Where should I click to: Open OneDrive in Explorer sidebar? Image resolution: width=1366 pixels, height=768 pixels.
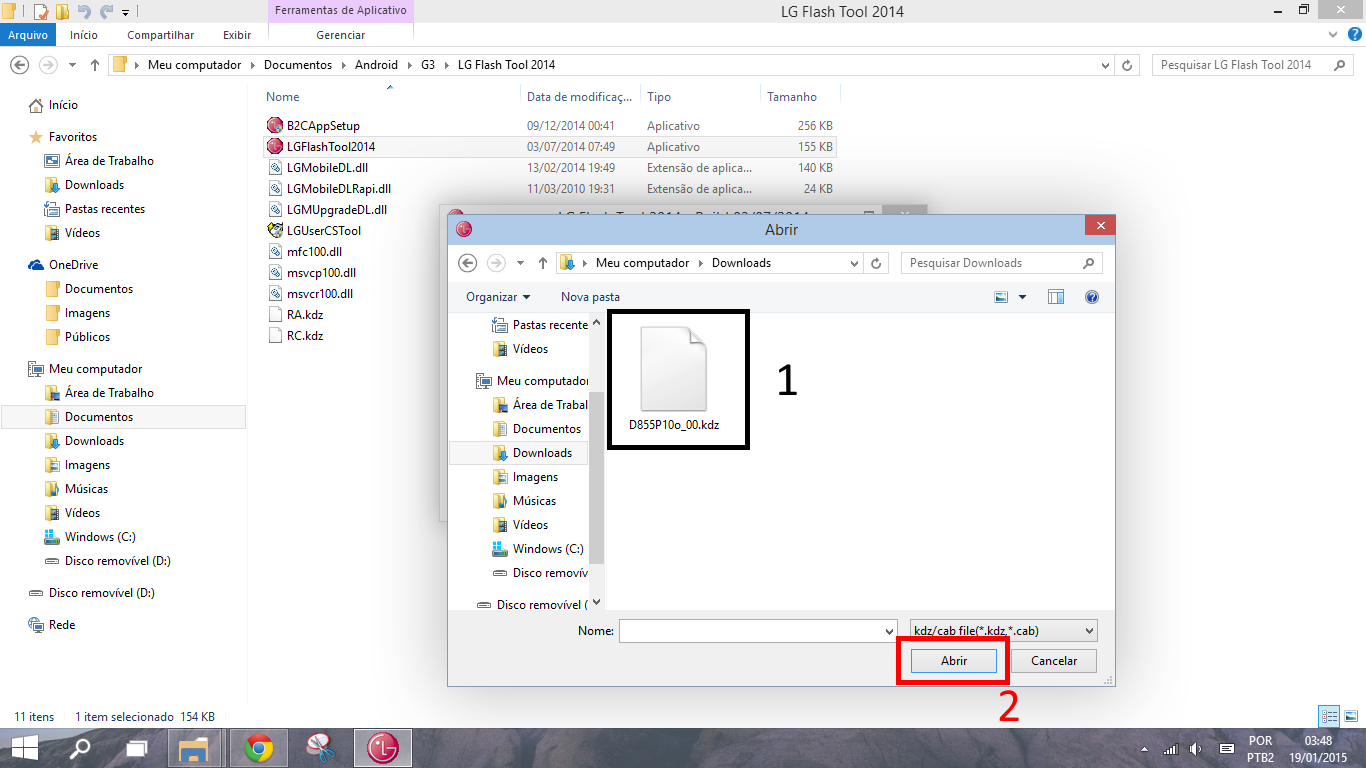tap(73, 265)
